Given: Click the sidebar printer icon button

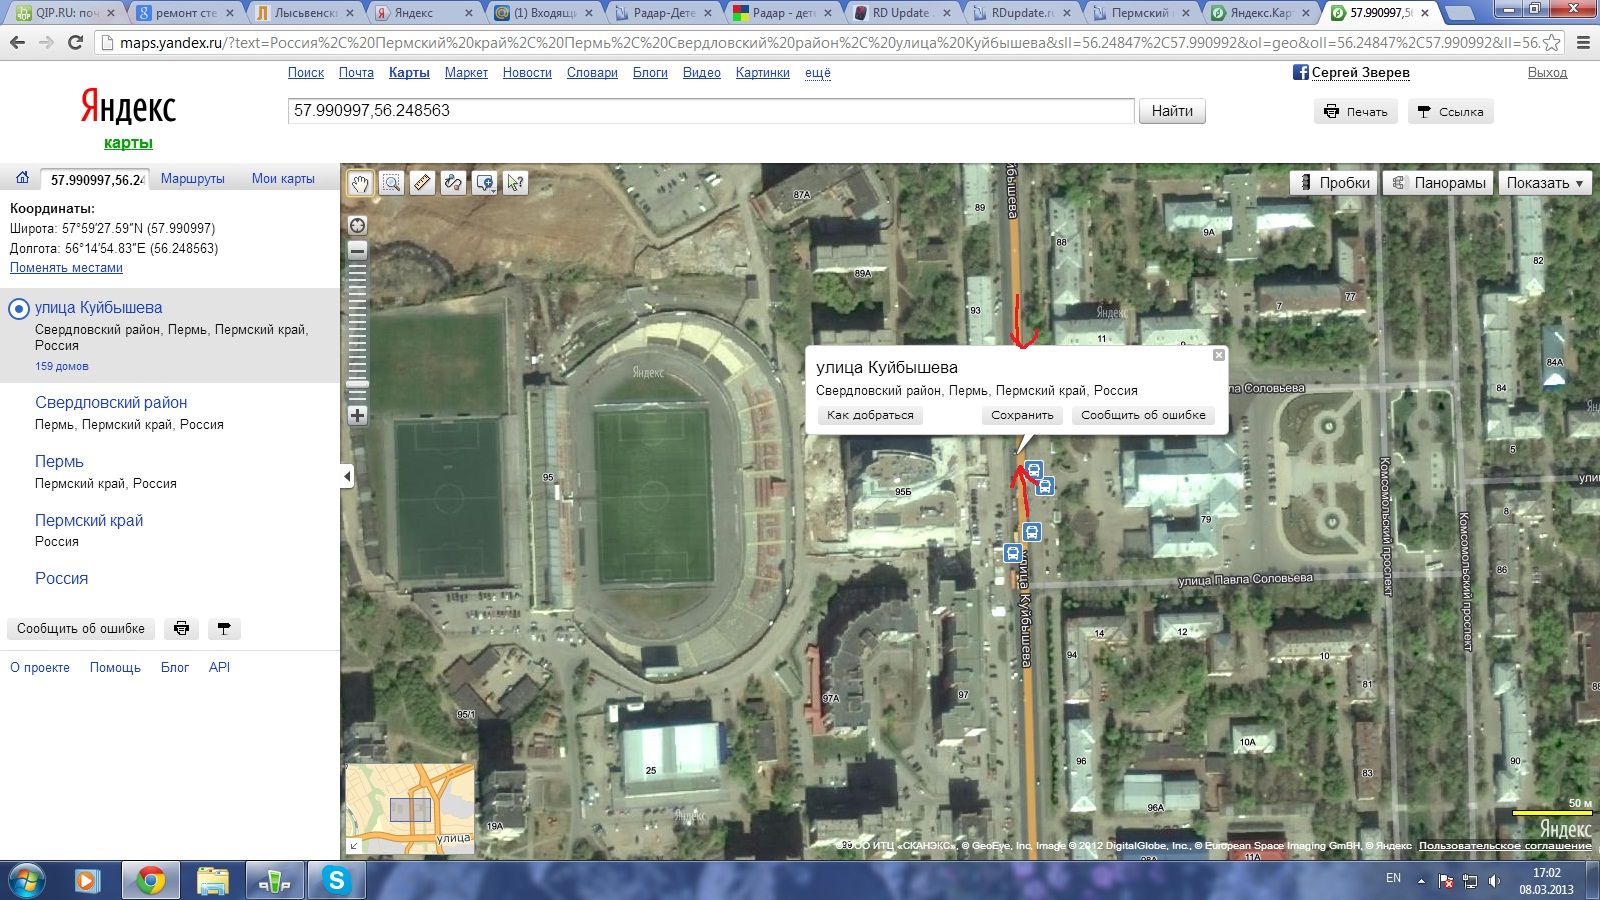Looking at the screenshot, I should [x=181, y=629].
